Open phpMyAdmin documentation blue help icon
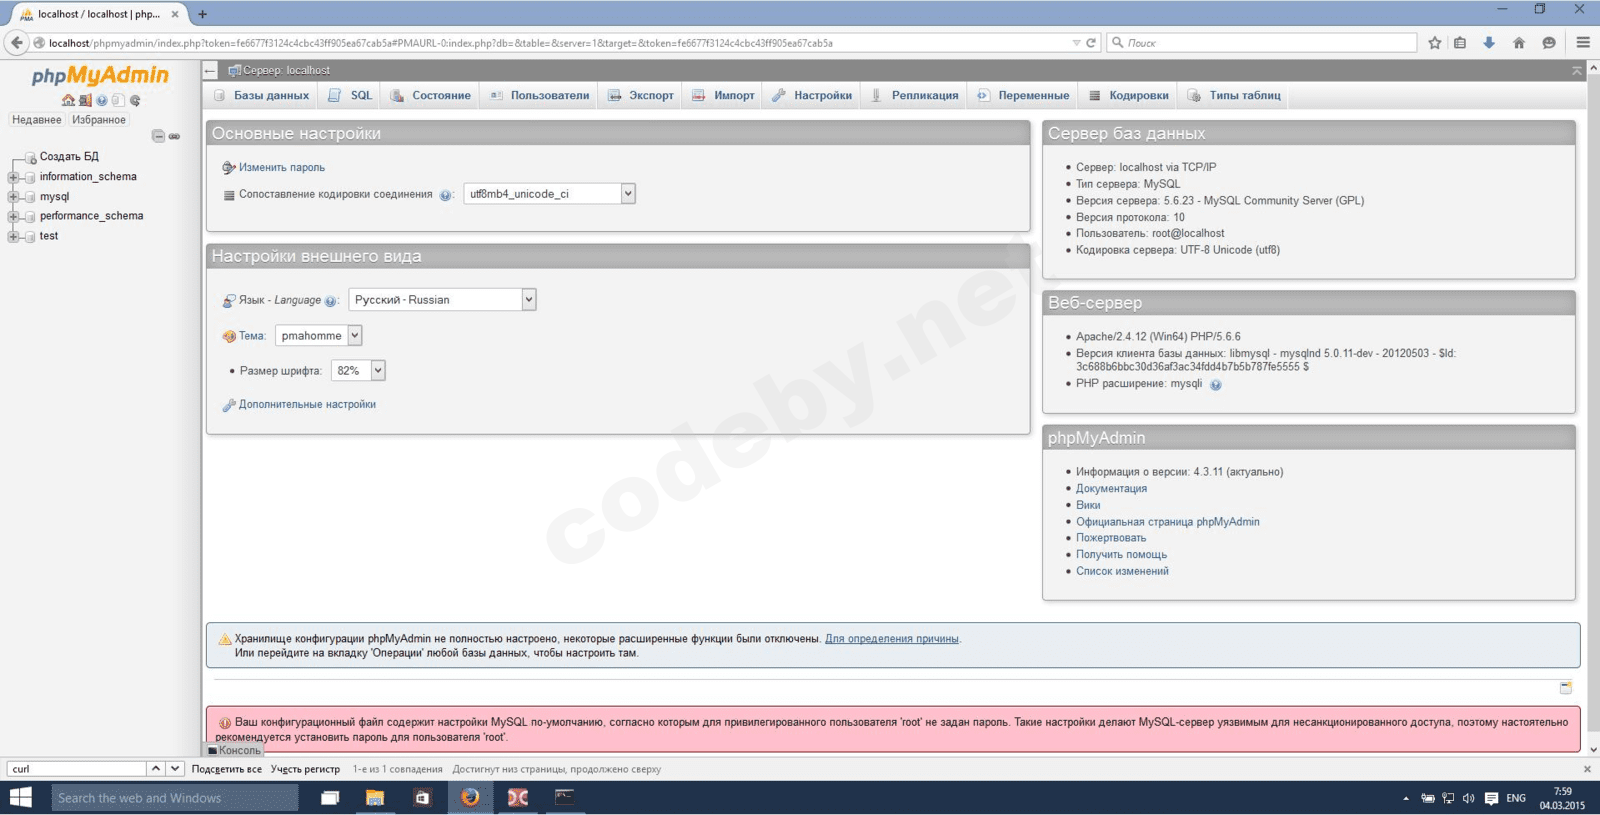This screenshot has width=1600, height=815. pyautogui.click(x=101, y=100)
